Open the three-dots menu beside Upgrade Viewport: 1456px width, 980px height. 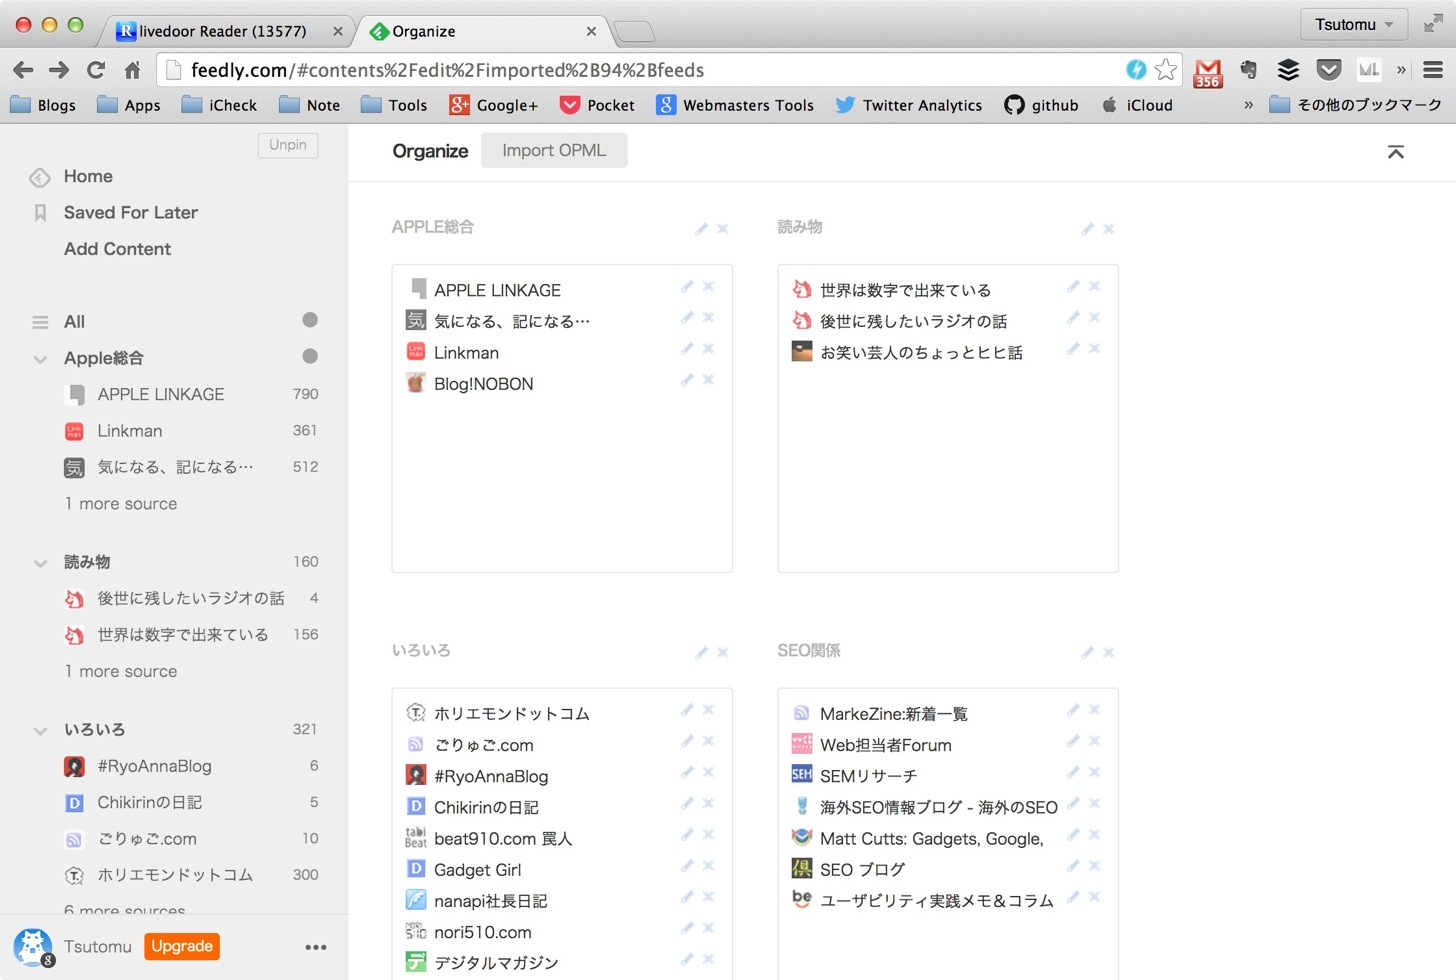[x=316, y=947]
